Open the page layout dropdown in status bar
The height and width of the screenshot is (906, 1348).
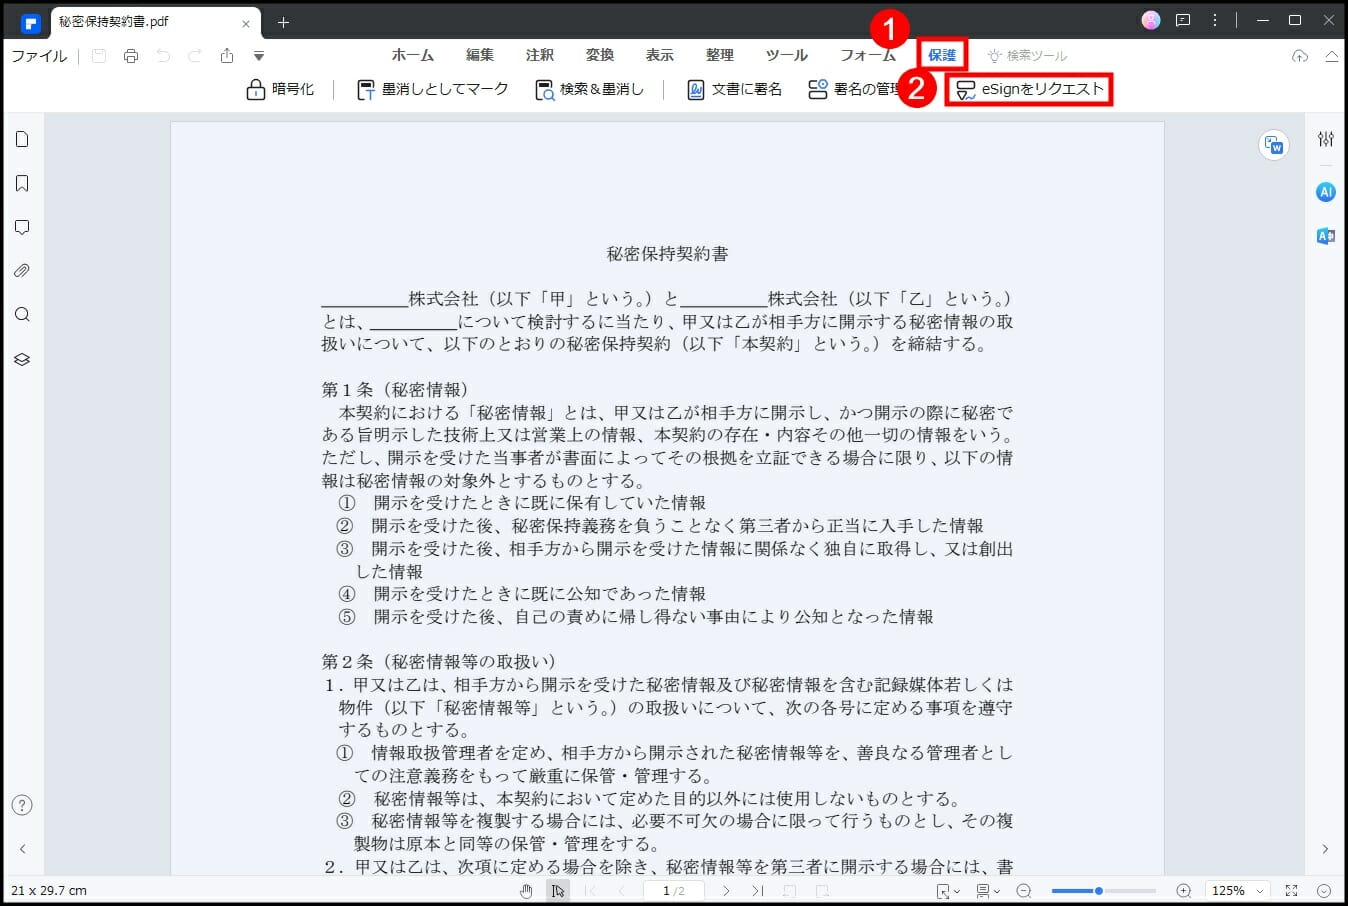(x=987, y=890)
